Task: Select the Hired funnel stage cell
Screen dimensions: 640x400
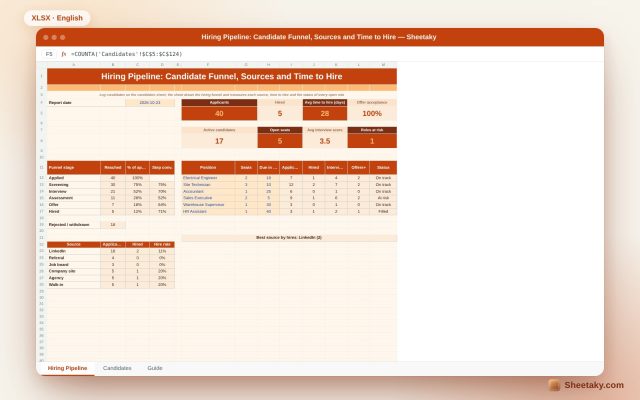Action: [74, 211]
